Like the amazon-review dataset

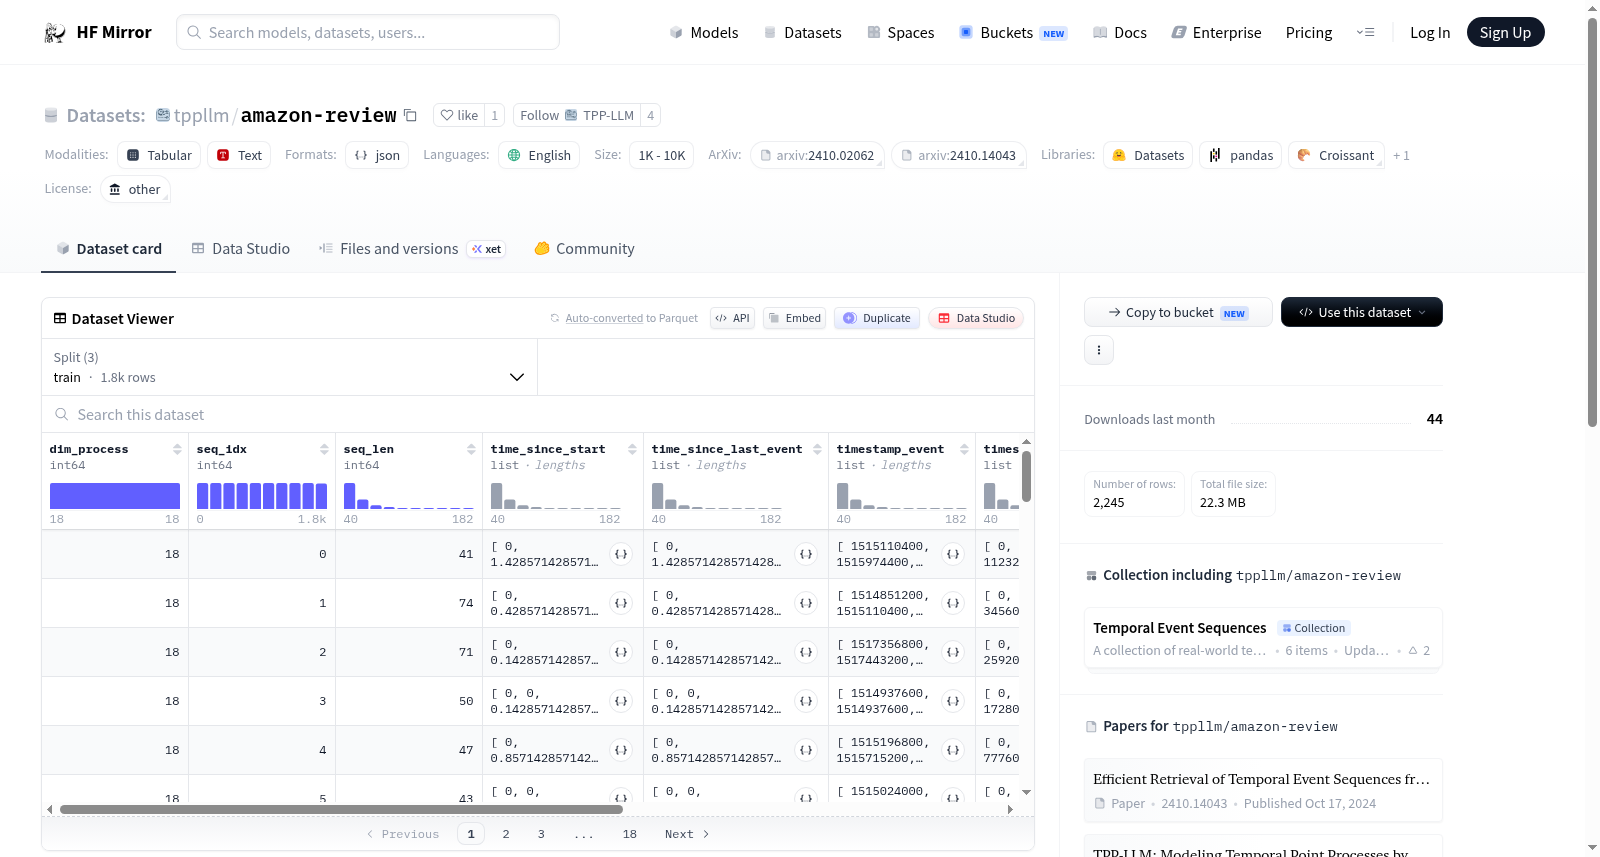[x=459, y=115]
